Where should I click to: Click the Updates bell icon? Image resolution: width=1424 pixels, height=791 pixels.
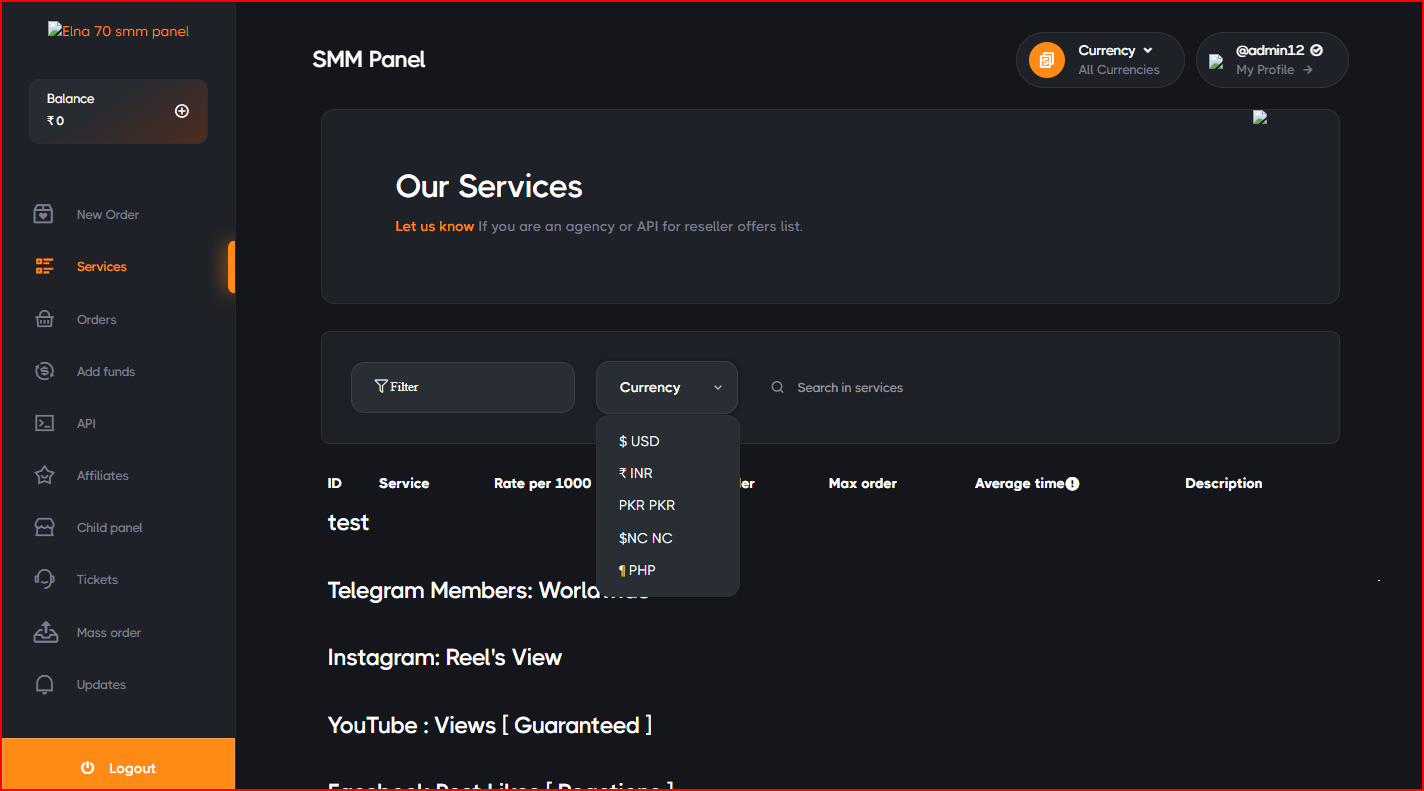(x=44, y=684)
